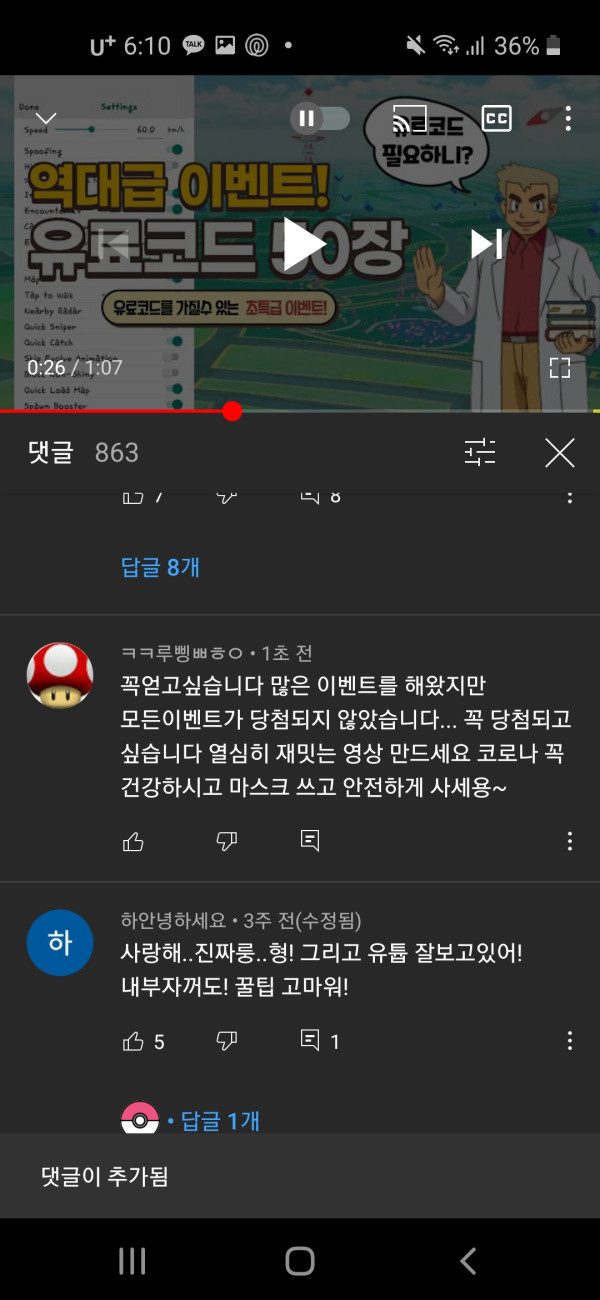
Task: Skip to the next video
Action: [x=486, y=244]
